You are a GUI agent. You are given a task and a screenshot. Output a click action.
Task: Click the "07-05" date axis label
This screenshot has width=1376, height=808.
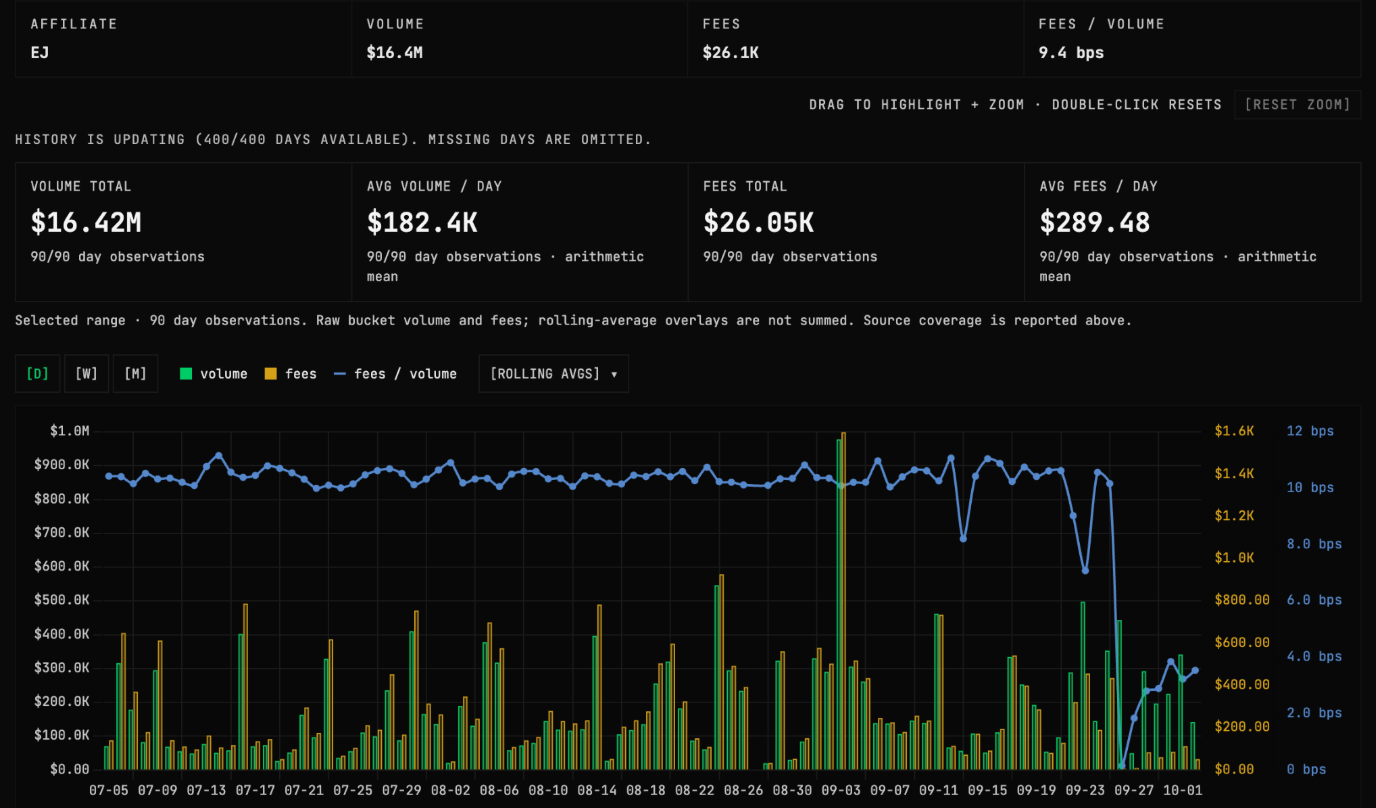(108, 790)
